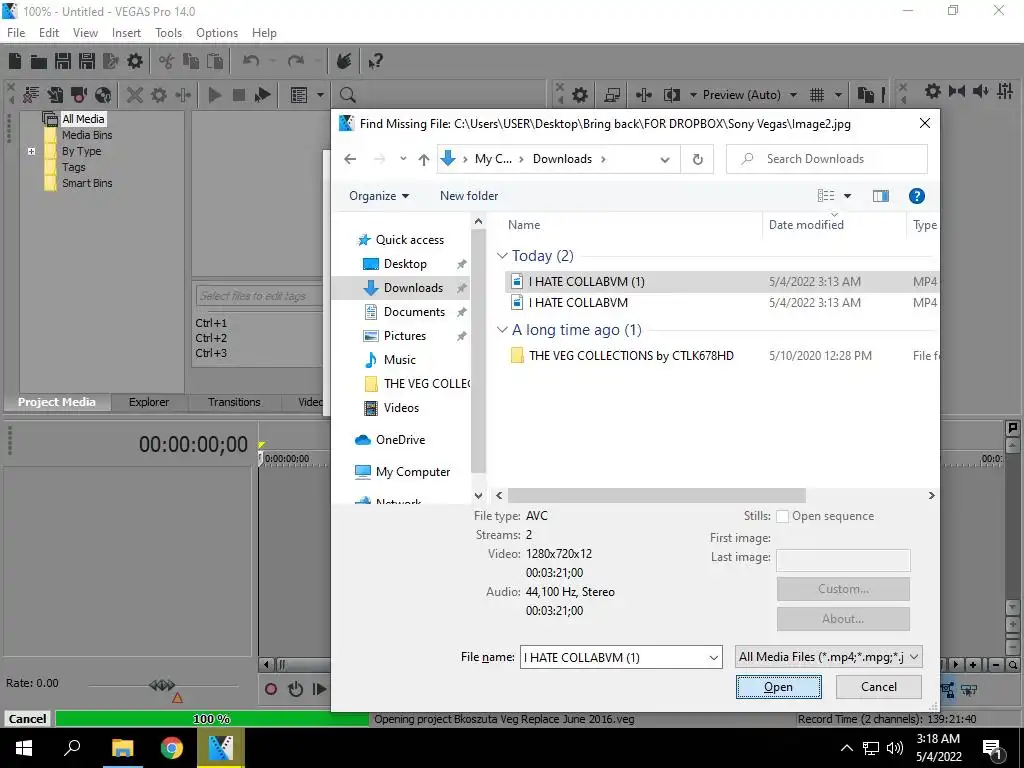Click the Open button
The width and height of the screenshot is (1024, 768).
(x=778, y=687)
